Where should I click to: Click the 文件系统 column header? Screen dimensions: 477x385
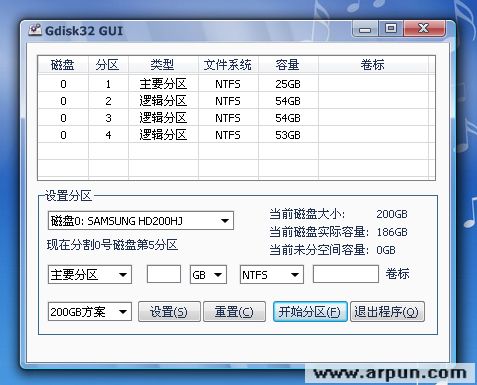coord(228,64)
